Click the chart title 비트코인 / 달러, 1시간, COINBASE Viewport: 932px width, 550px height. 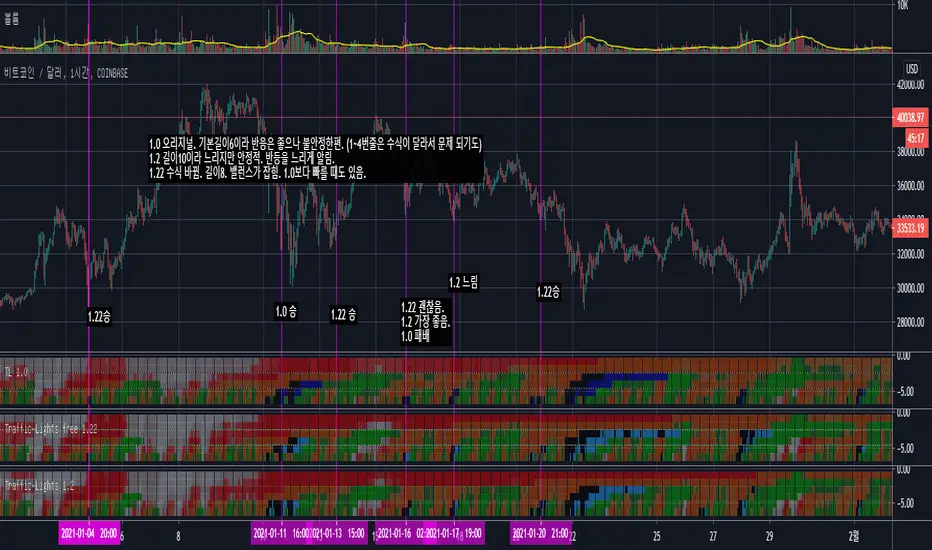click(x=66, y=73)
